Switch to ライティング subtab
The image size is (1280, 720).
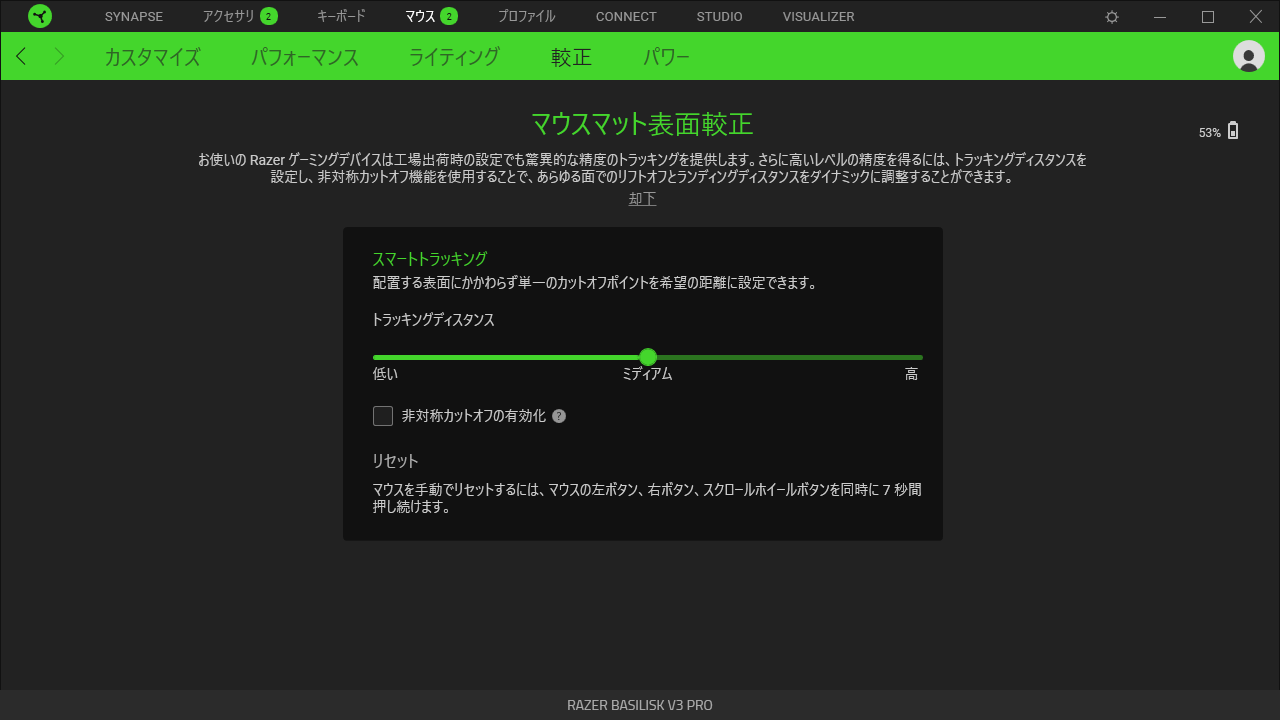tap(454, 57)
